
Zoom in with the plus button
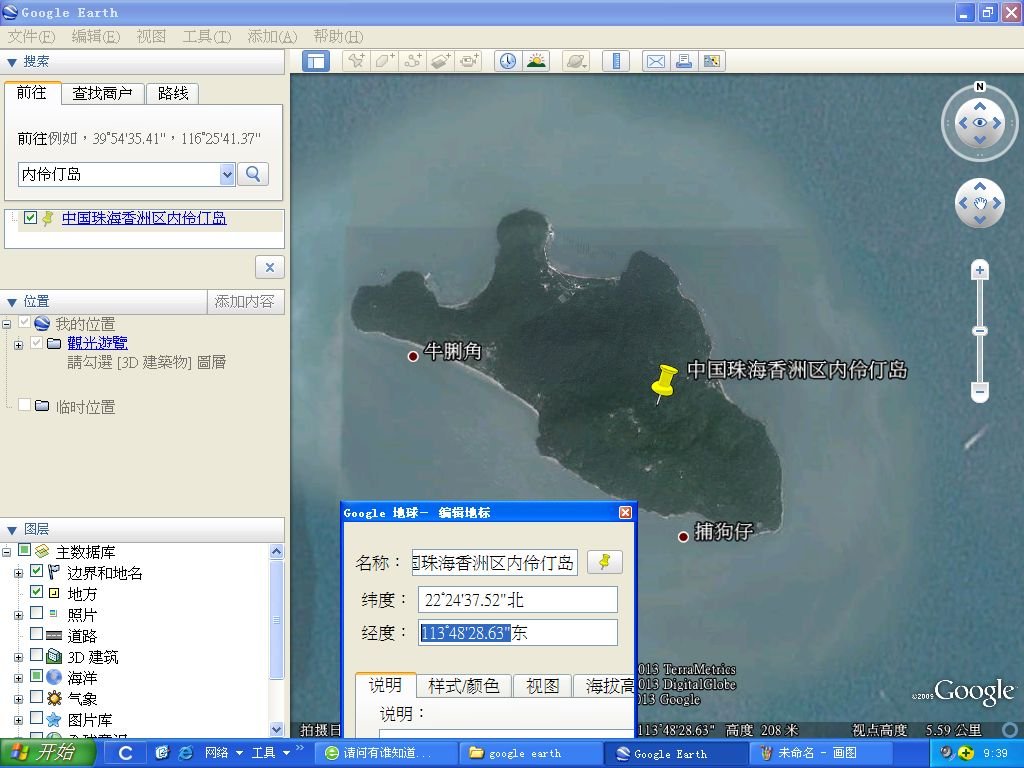980,270
